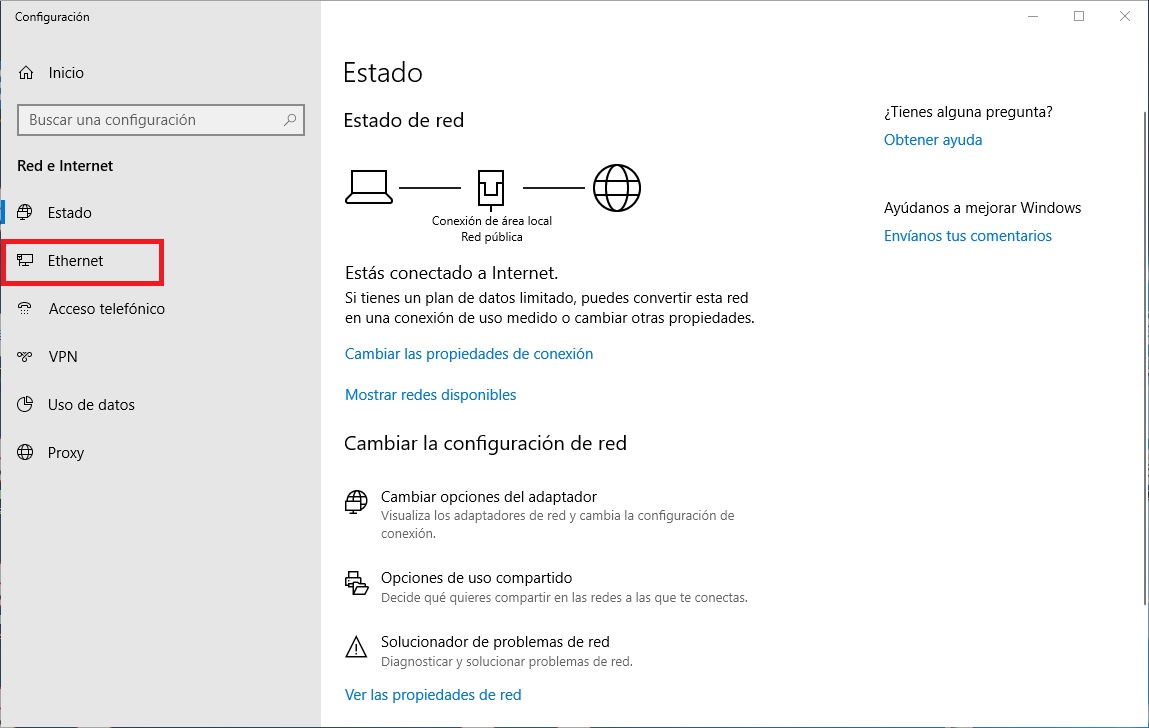The height and width of the screenshot is (728, 1149).
Task: Click the Red e Internet heading
Action: (x=65, y=166)
